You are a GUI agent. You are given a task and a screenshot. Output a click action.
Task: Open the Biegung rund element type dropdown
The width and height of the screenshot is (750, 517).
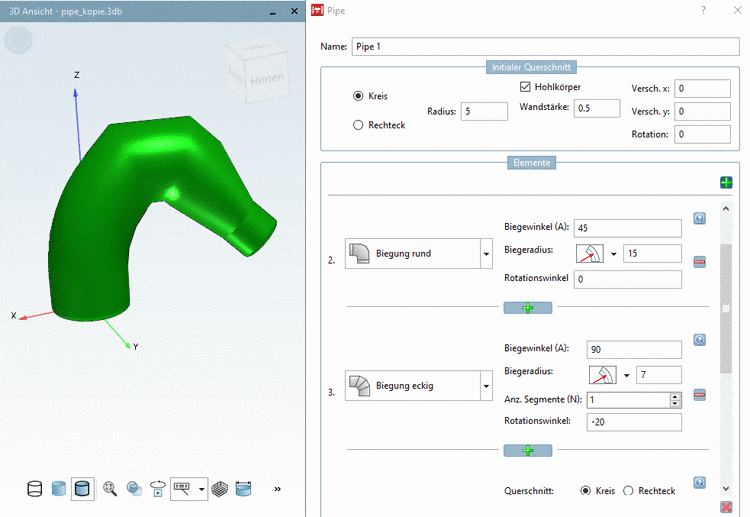click(x=486, y=253)
